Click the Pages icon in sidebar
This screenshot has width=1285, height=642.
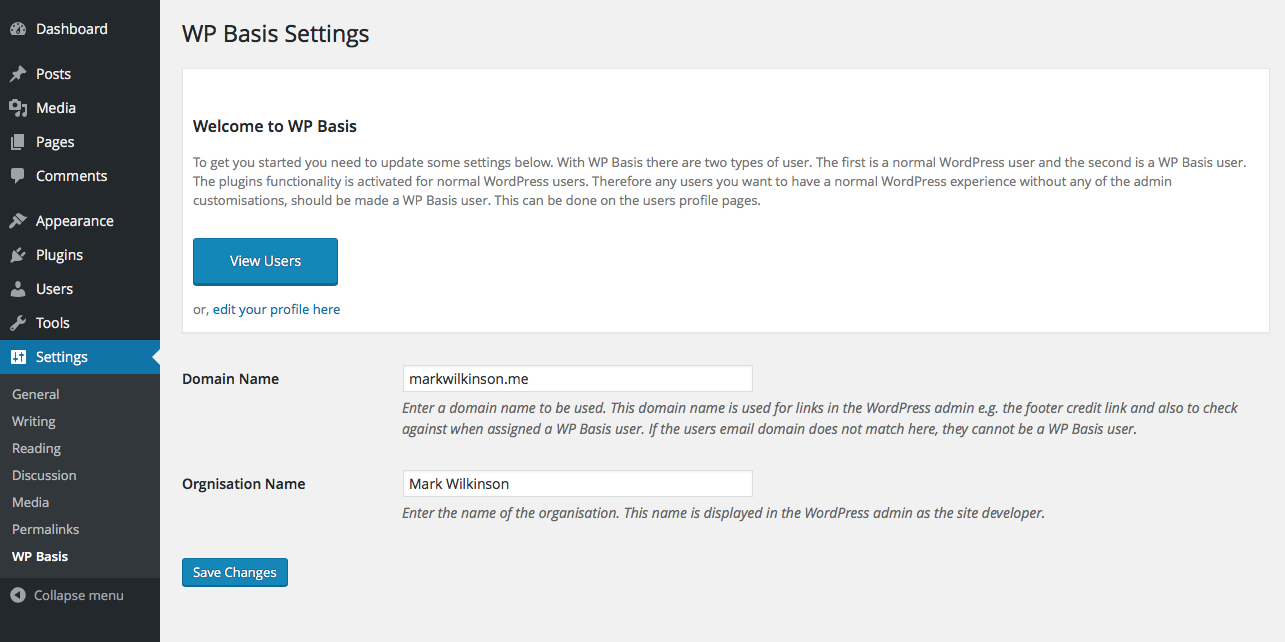click(18, 142)
